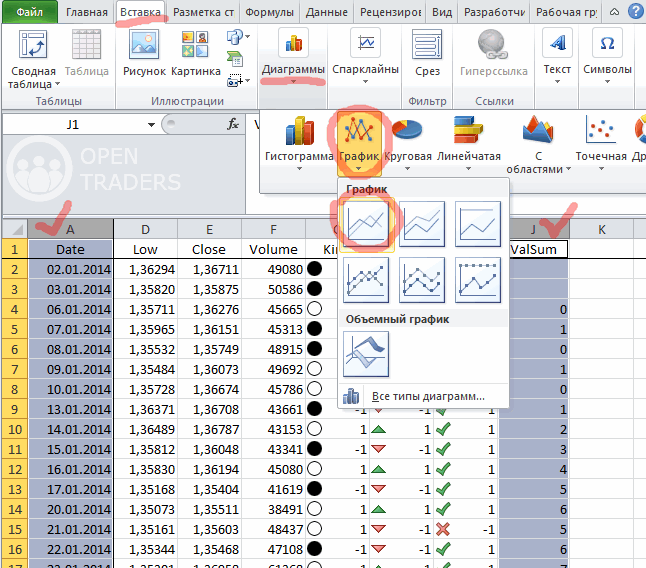
Task: Click the Date header cell
Action: pos(70,249)
